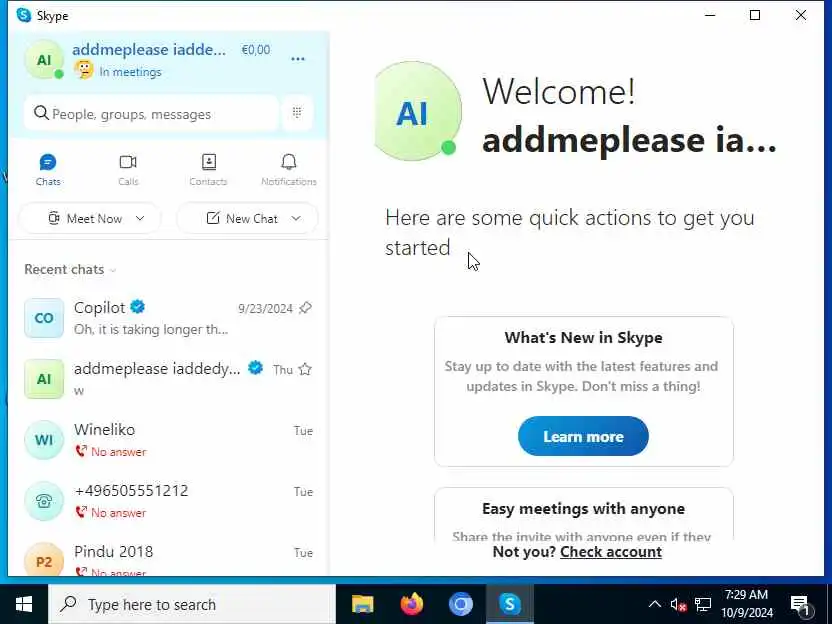The image size is (832, 624).
Task: Click the In meetings mood emoji
Action: point(84,70)
